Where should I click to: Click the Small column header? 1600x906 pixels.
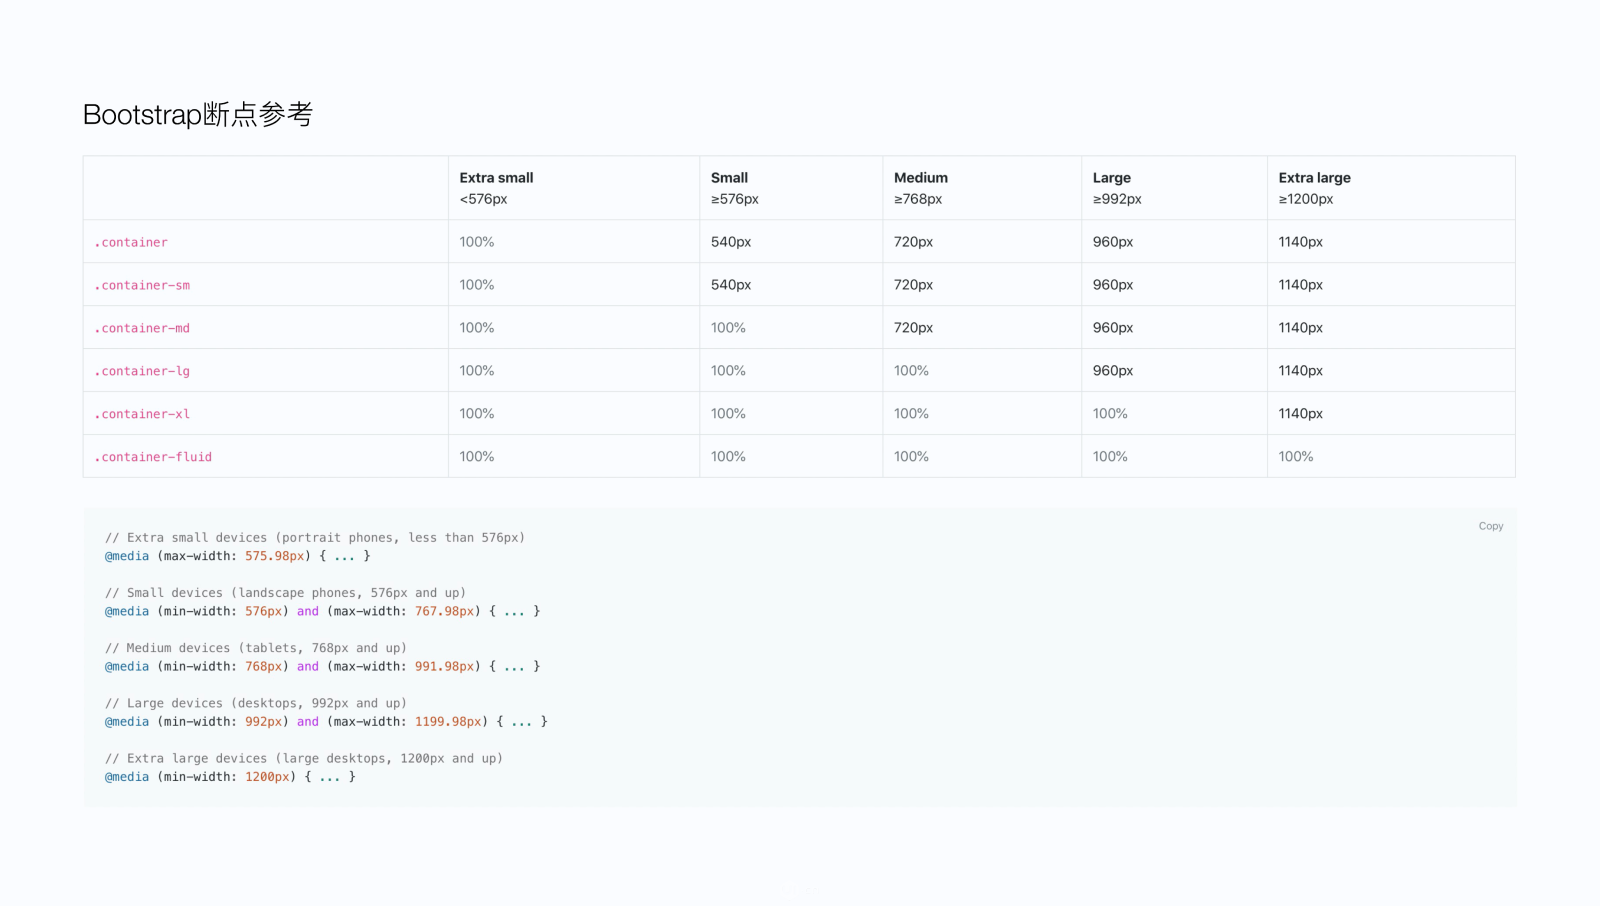click(729, 178)
